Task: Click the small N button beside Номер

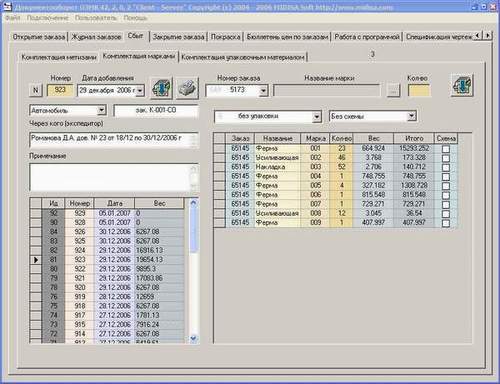Action: click(x=36, y=90)
